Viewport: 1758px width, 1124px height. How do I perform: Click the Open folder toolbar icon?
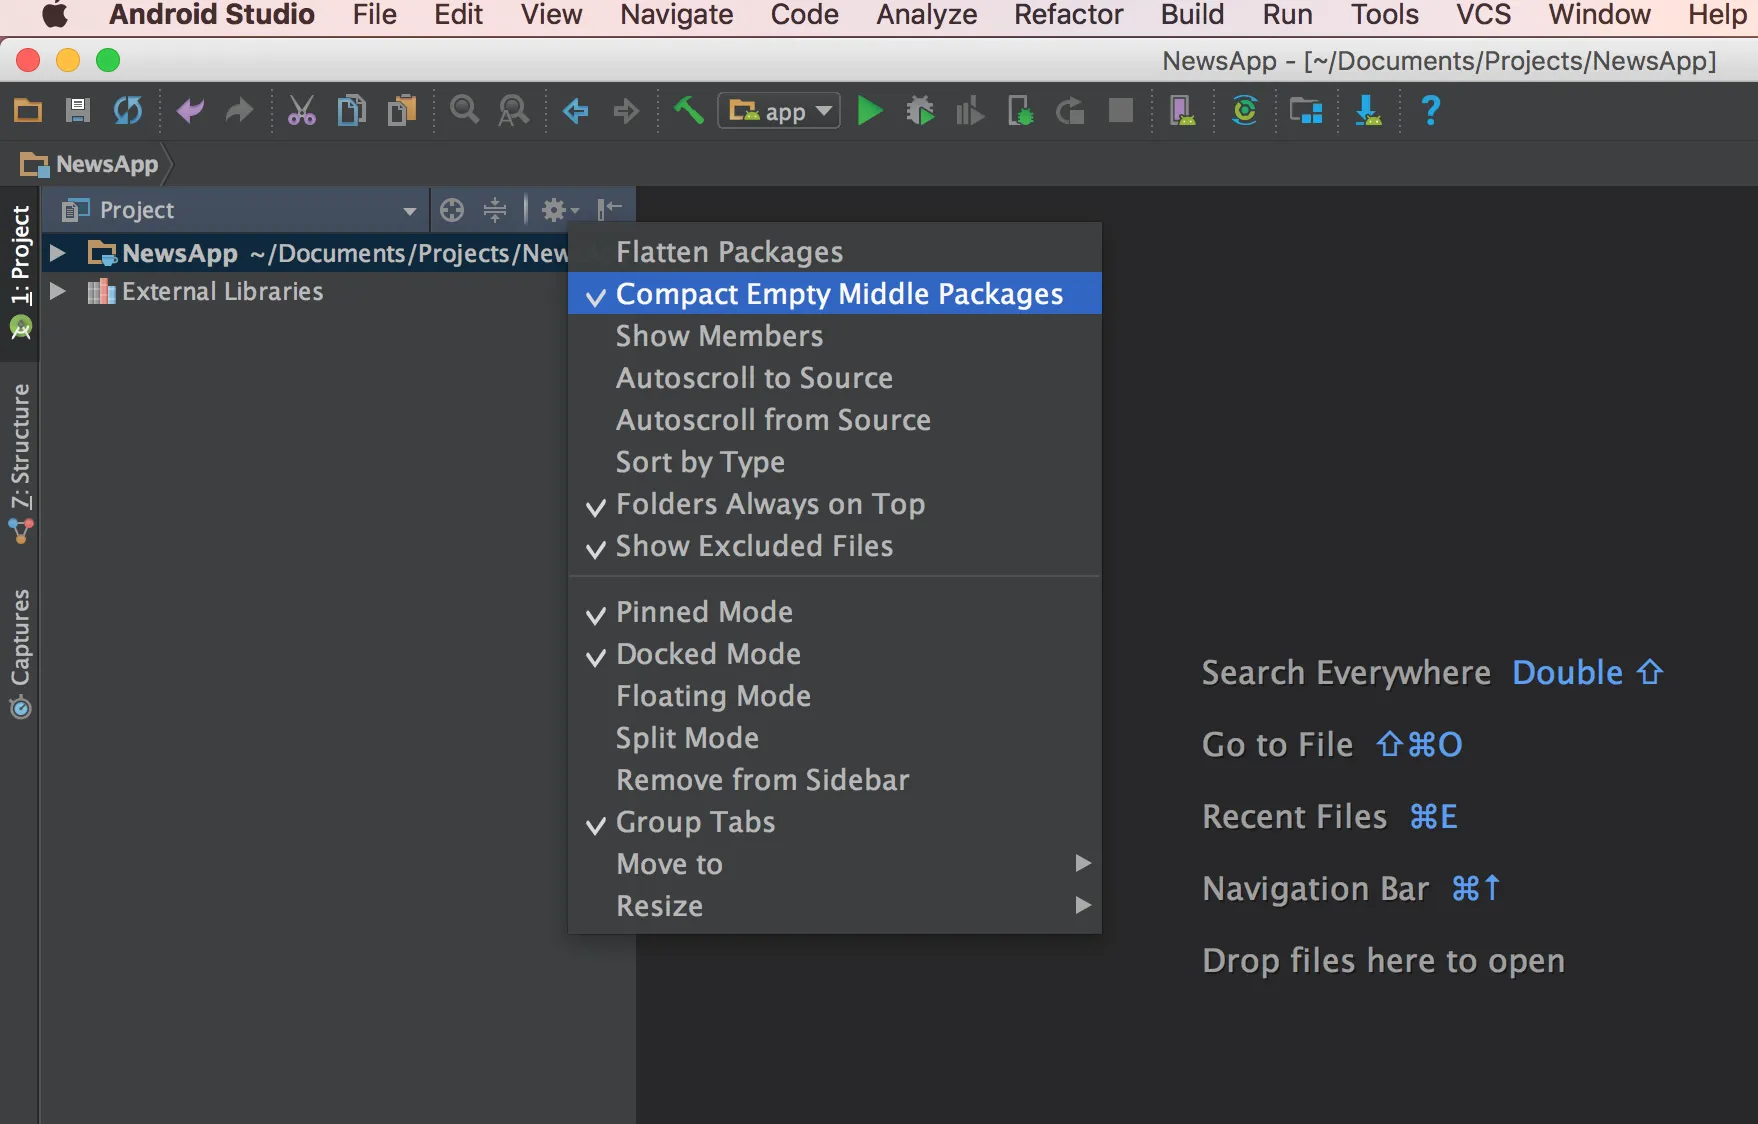point(28,110)
